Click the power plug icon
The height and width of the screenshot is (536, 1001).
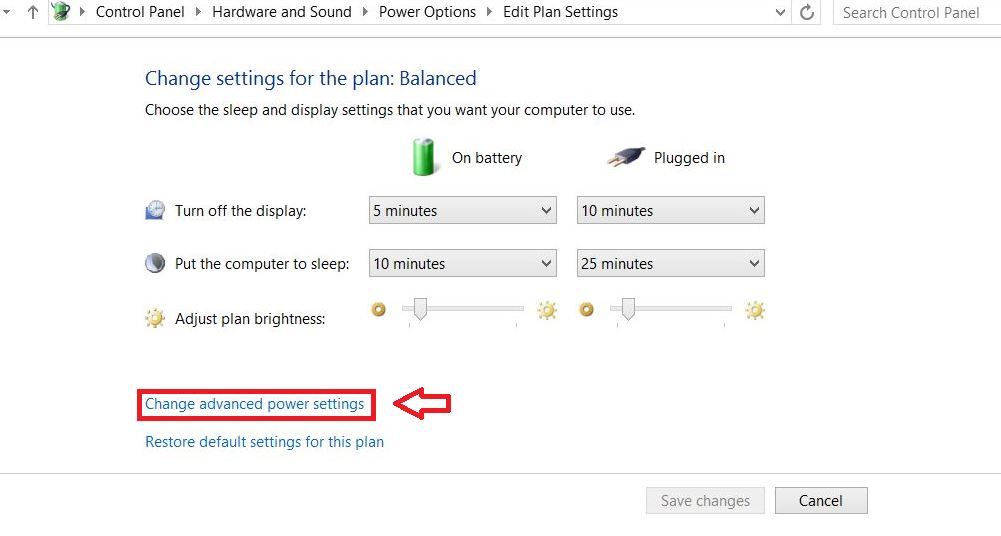624,158
